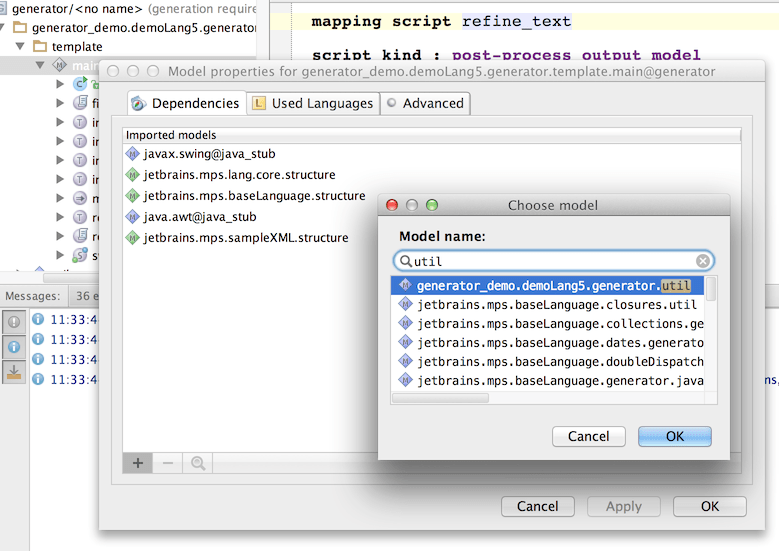
Task: Toggle the warnings filter in Messages panel
Action: (14, 322)
